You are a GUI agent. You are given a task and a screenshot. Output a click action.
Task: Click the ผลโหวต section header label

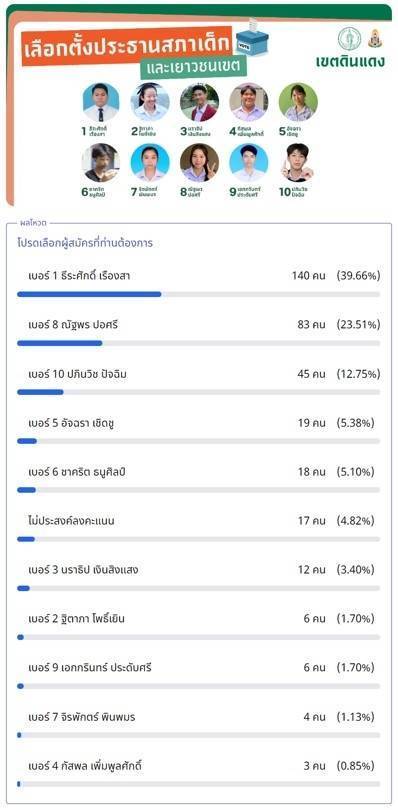(x=34, y=223)
